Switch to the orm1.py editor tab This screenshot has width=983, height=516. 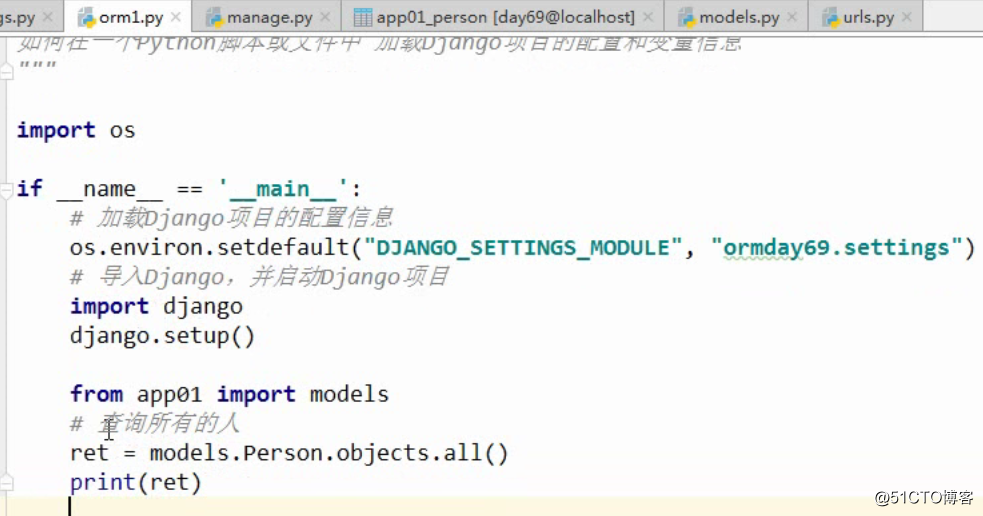130,17
